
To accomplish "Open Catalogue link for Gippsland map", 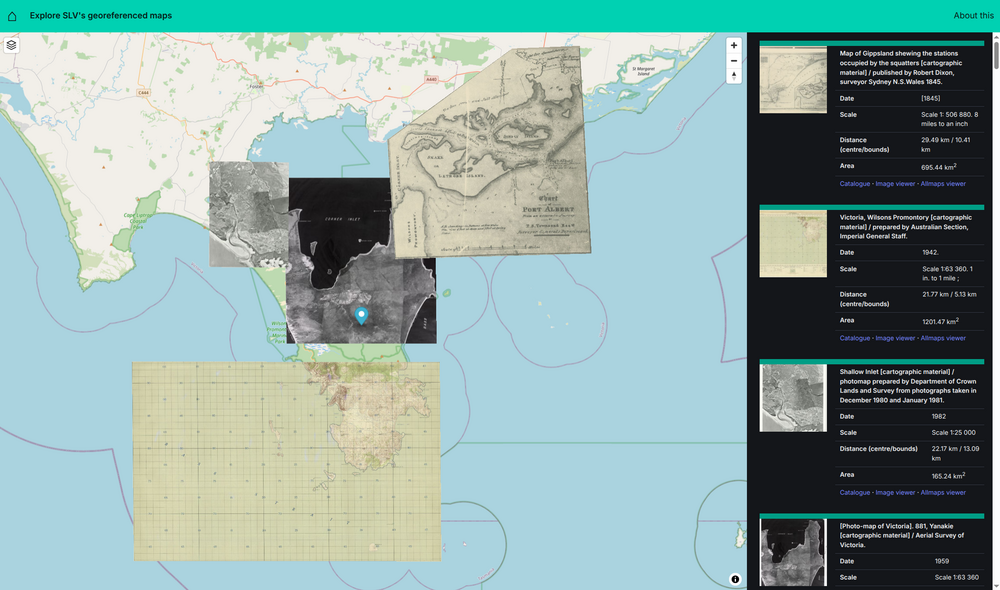I will click(x=855, y=184).
